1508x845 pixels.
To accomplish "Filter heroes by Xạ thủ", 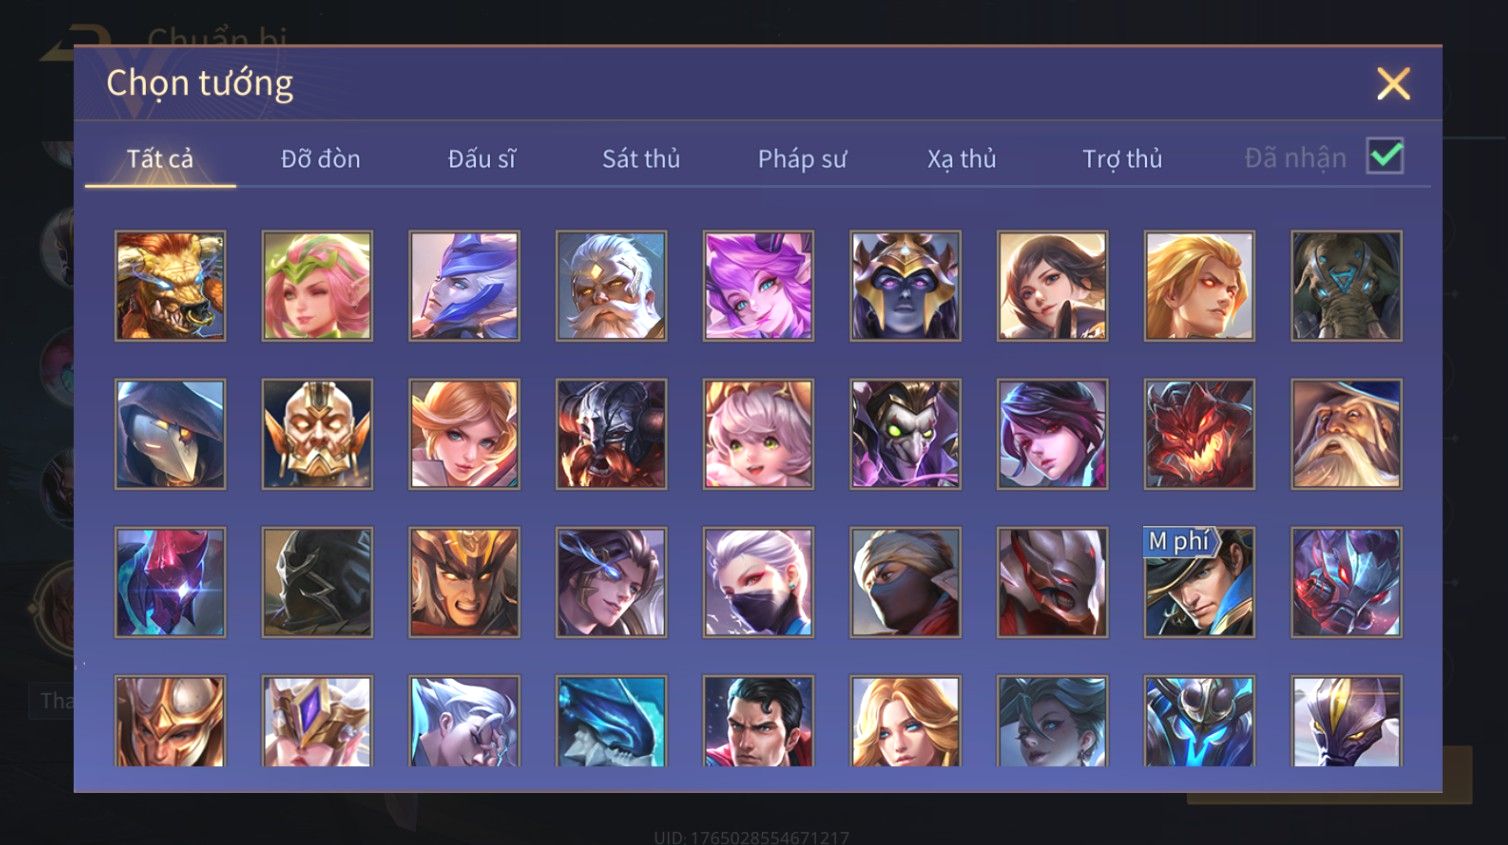I will (962, 158).
